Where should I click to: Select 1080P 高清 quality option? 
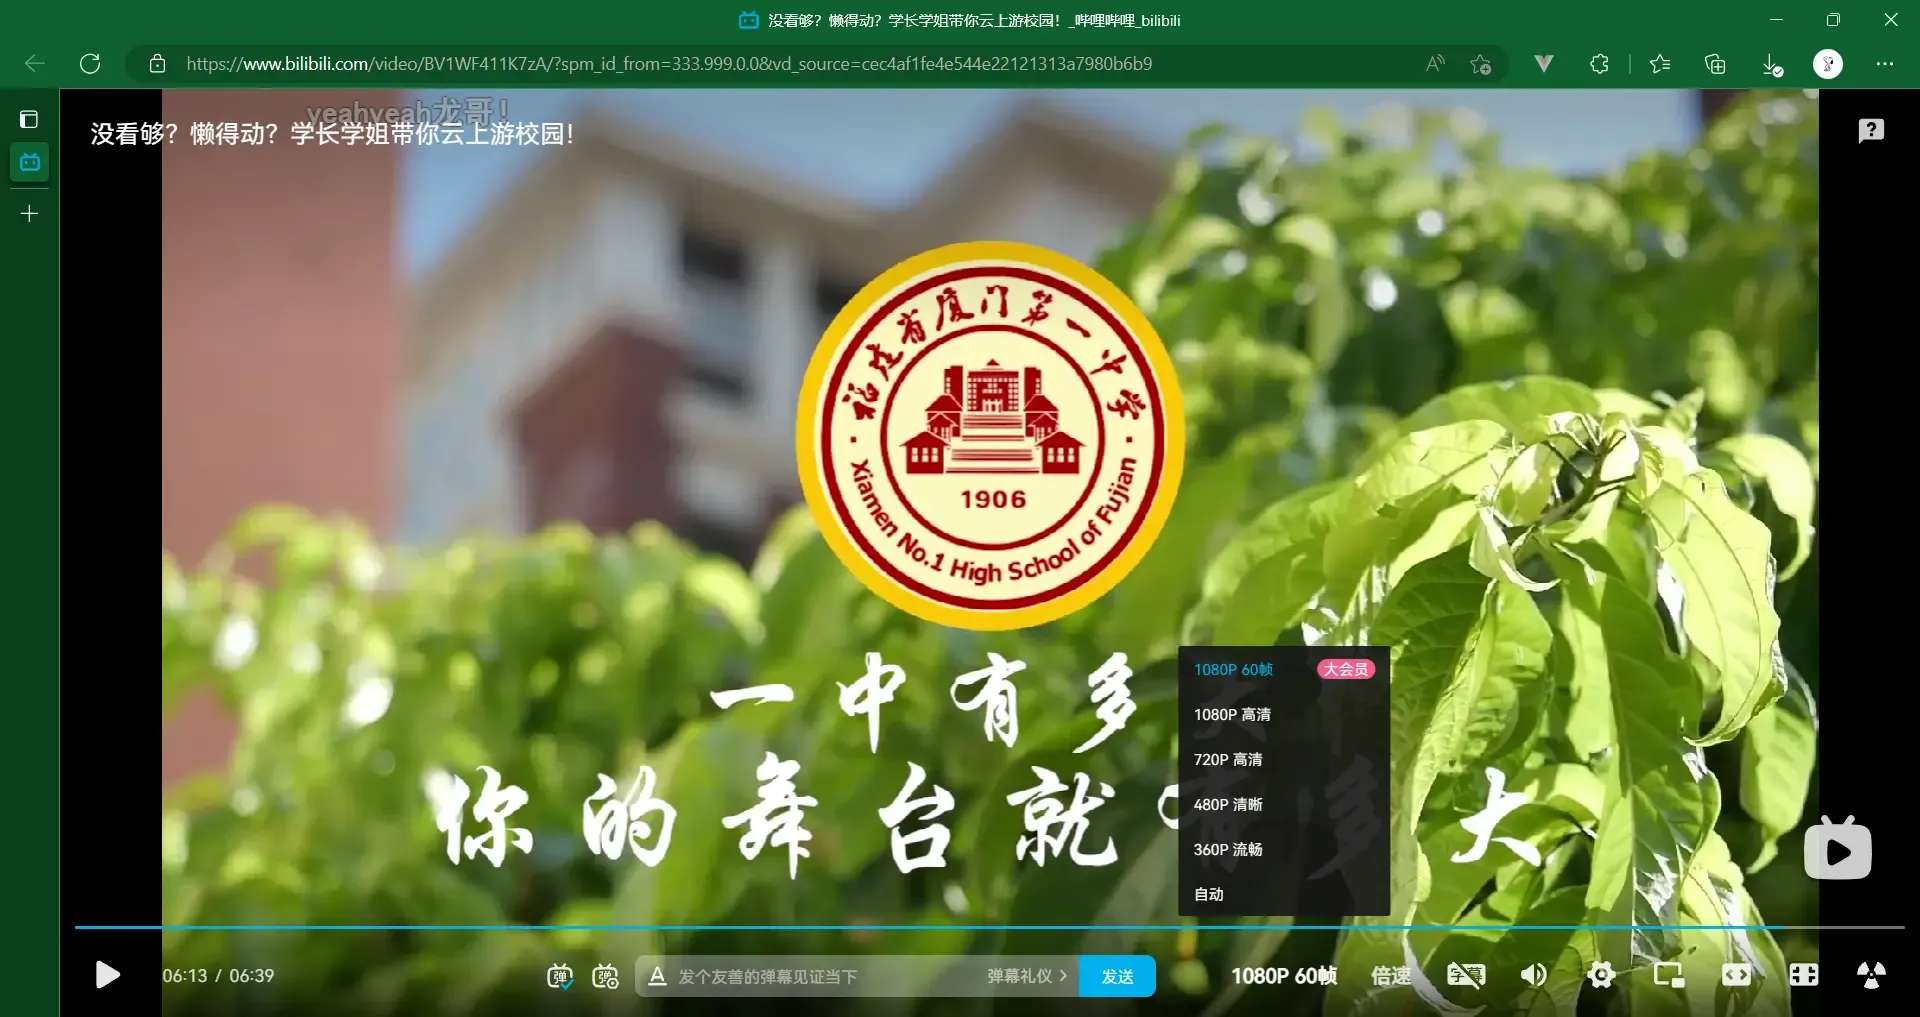click(x=1284, y=714)
